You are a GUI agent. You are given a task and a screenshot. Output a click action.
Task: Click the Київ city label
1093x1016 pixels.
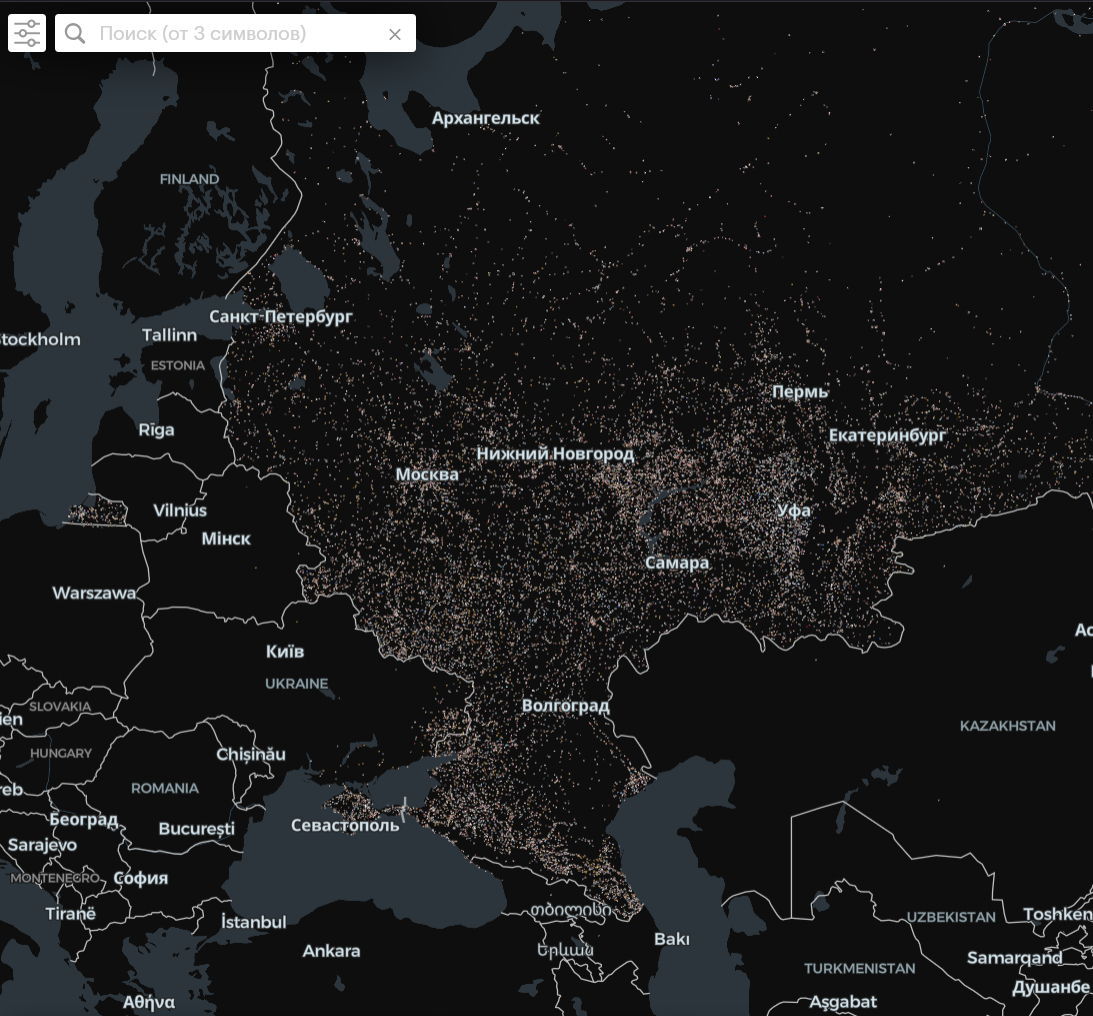(x=285, y=651)
